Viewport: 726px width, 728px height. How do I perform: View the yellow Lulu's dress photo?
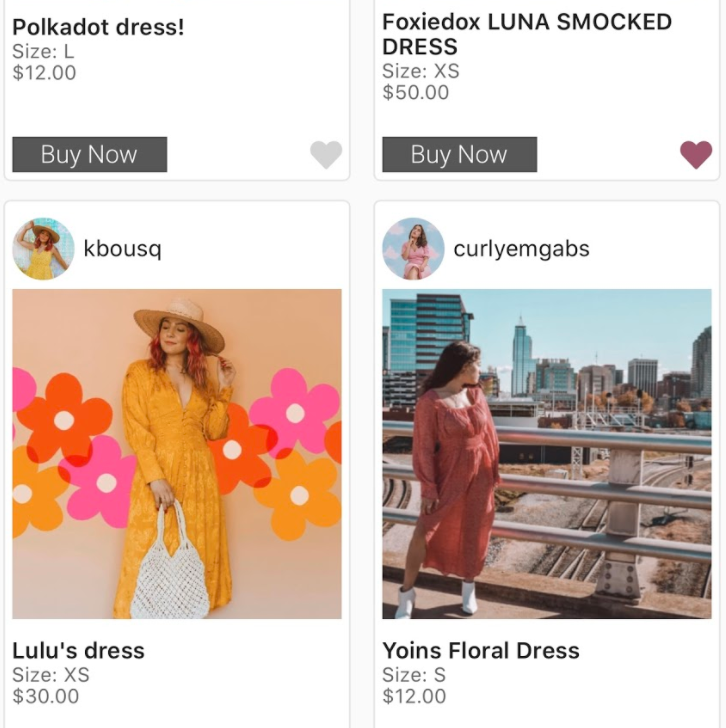click(177, 454)
